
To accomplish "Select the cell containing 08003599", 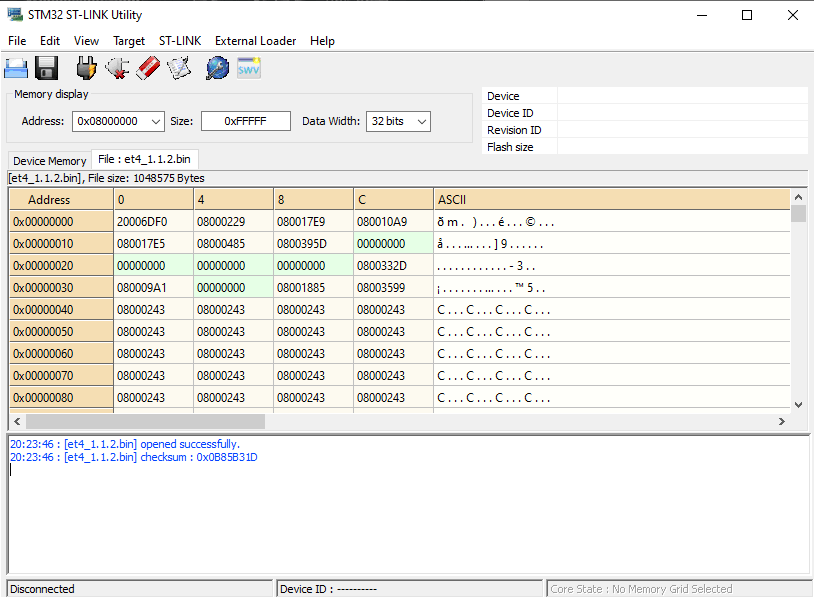I will coord(393,288).
